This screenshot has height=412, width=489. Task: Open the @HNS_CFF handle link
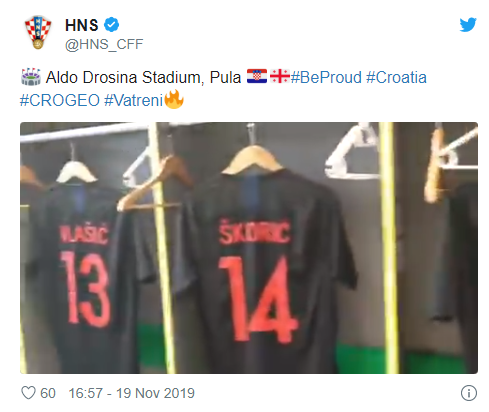(104, 44)
